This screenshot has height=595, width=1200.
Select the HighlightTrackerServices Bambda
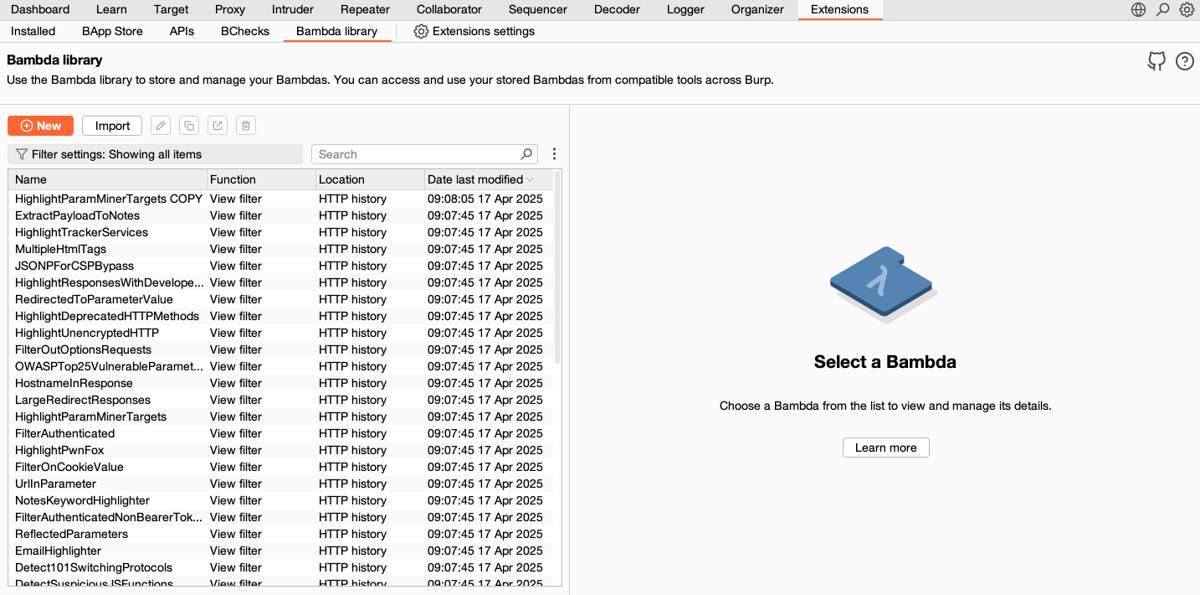(x=280, y=233)
